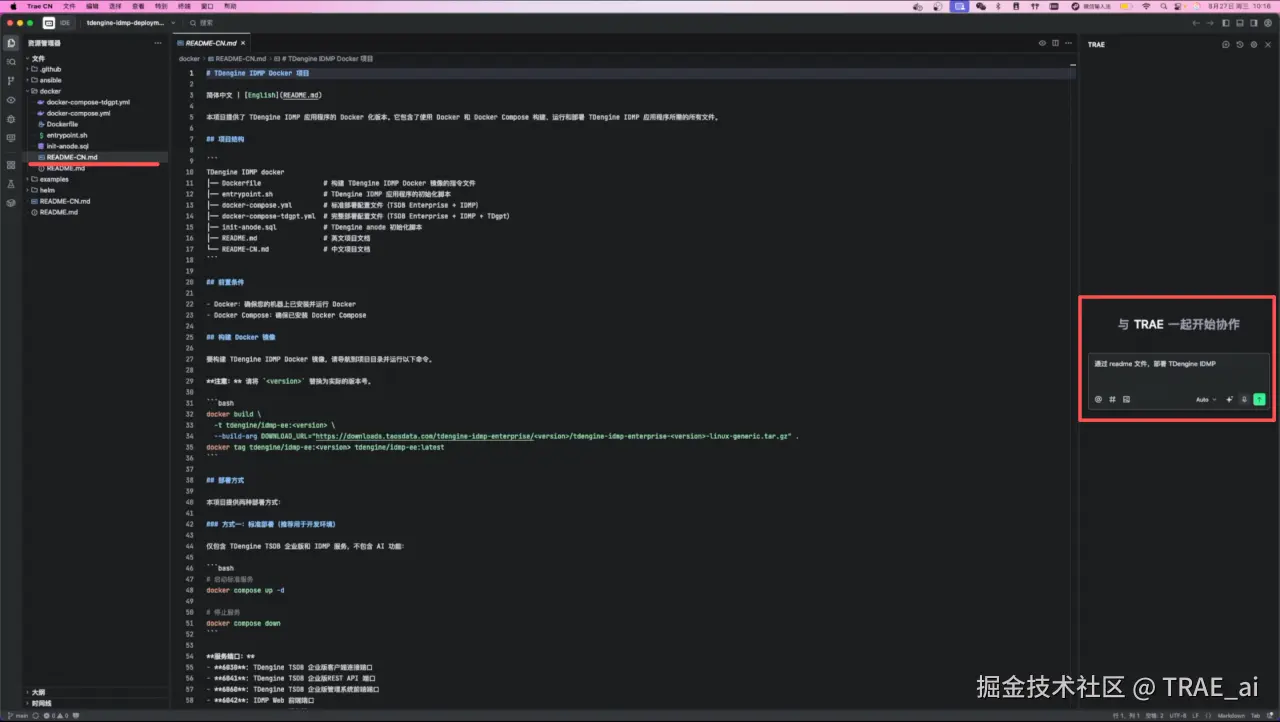The height and width of the screenshot is (722, 1280).
Task: Open the Explorer icon in the activity bar
Action: click(x=11, y=43)
